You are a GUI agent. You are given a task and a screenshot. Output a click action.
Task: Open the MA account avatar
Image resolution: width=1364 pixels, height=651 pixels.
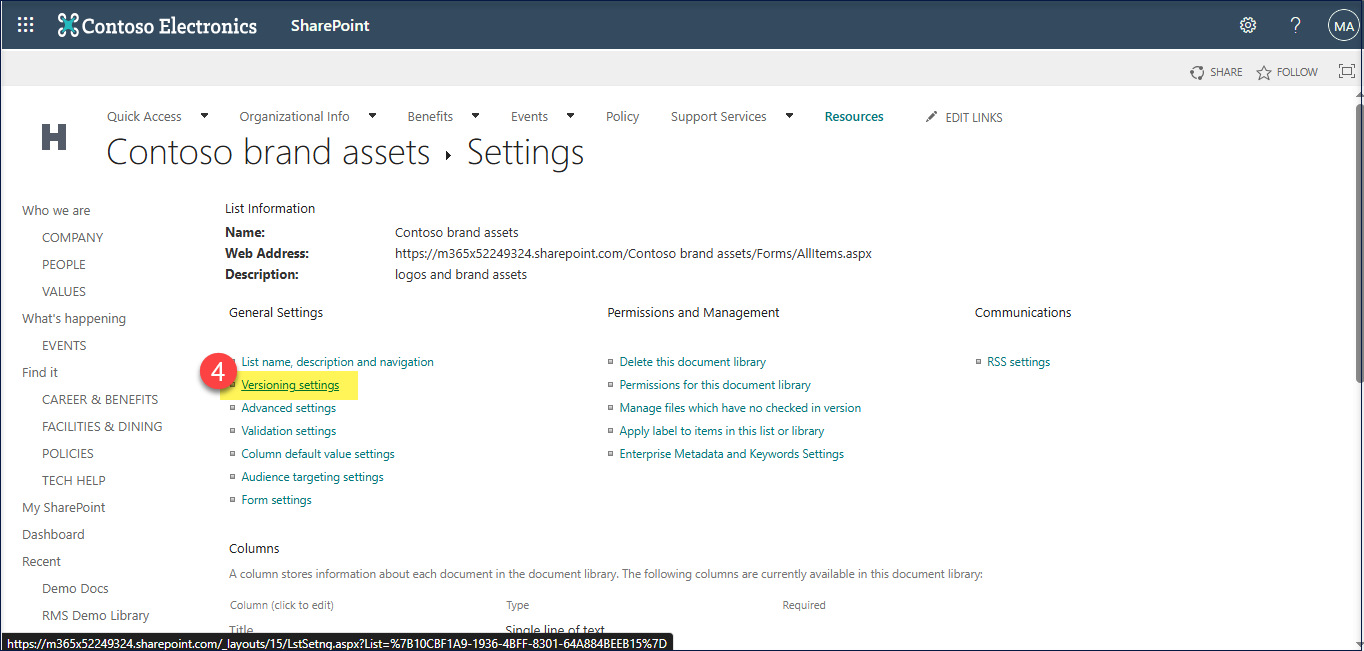1342,25
